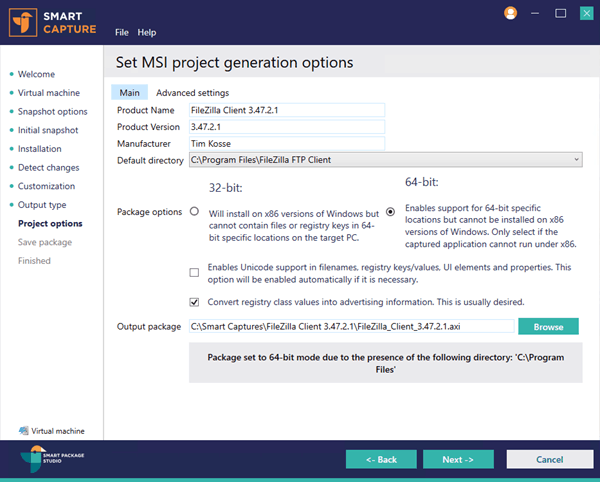Image resolution: width=600 pixels, height=482 pixels.
Task: Click the 'Package options' label
Action: click(x=149, y=212)
